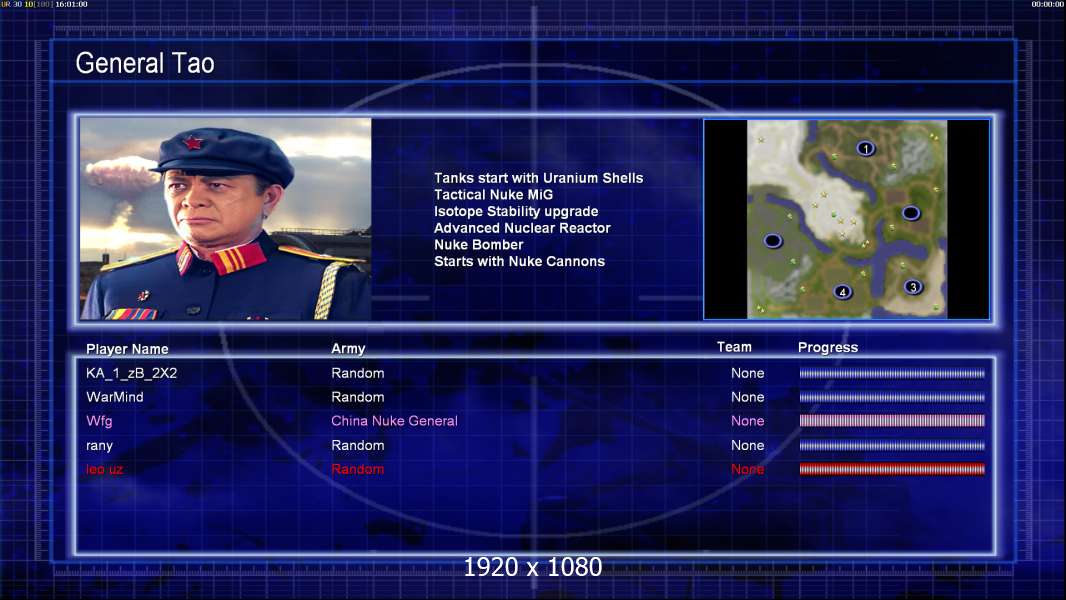Screen dimensions: 1066x600
Task: Click the red Random army of leo uz
Action: [358, 469]
